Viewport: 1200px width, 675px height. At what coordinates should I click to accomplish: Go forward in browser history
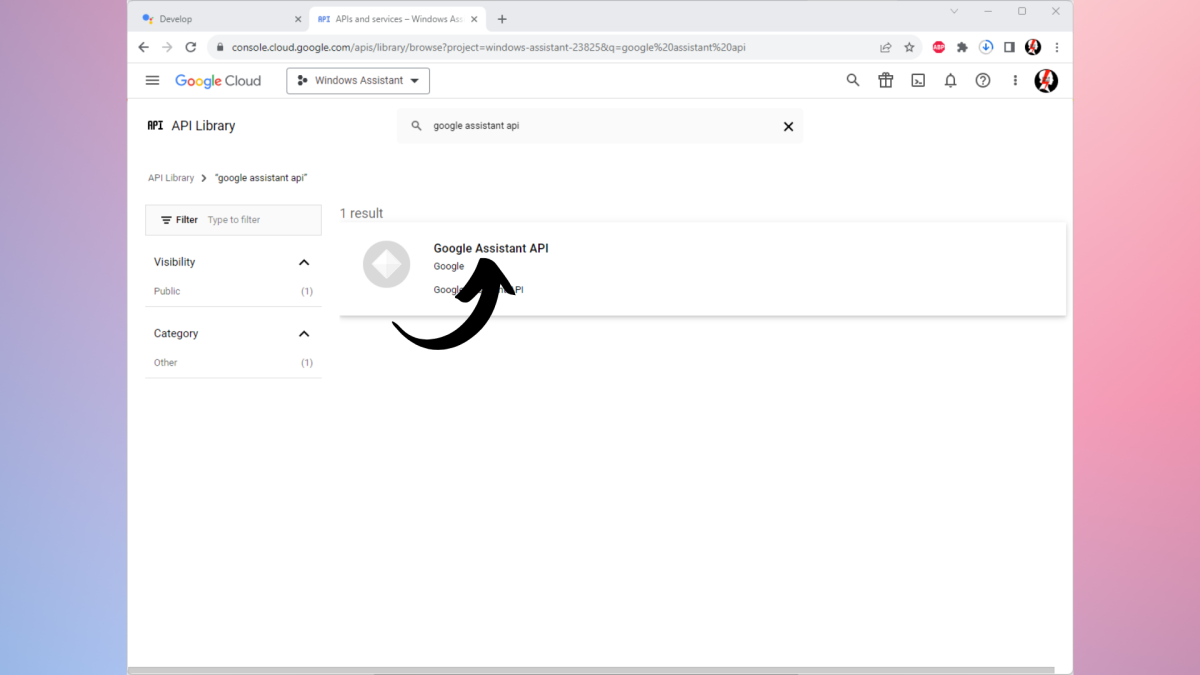tap(167, 47)
